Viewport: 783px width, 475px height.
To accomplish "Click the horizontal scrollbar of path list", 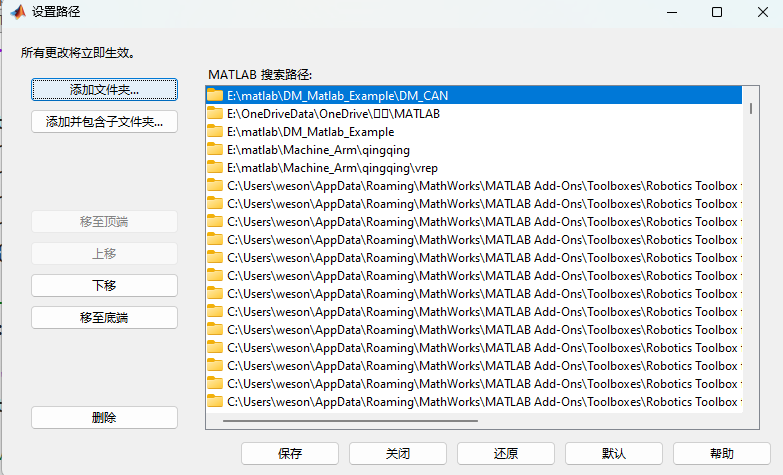I will point(350,421).
